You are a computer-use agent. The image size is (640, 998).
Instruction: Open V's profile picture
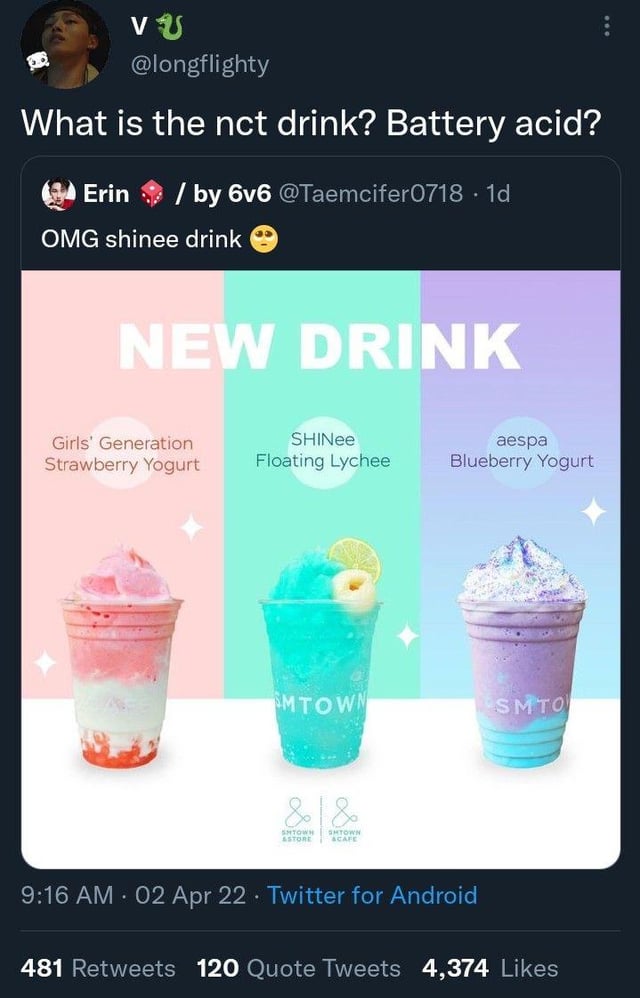click(x=64, y=43)
